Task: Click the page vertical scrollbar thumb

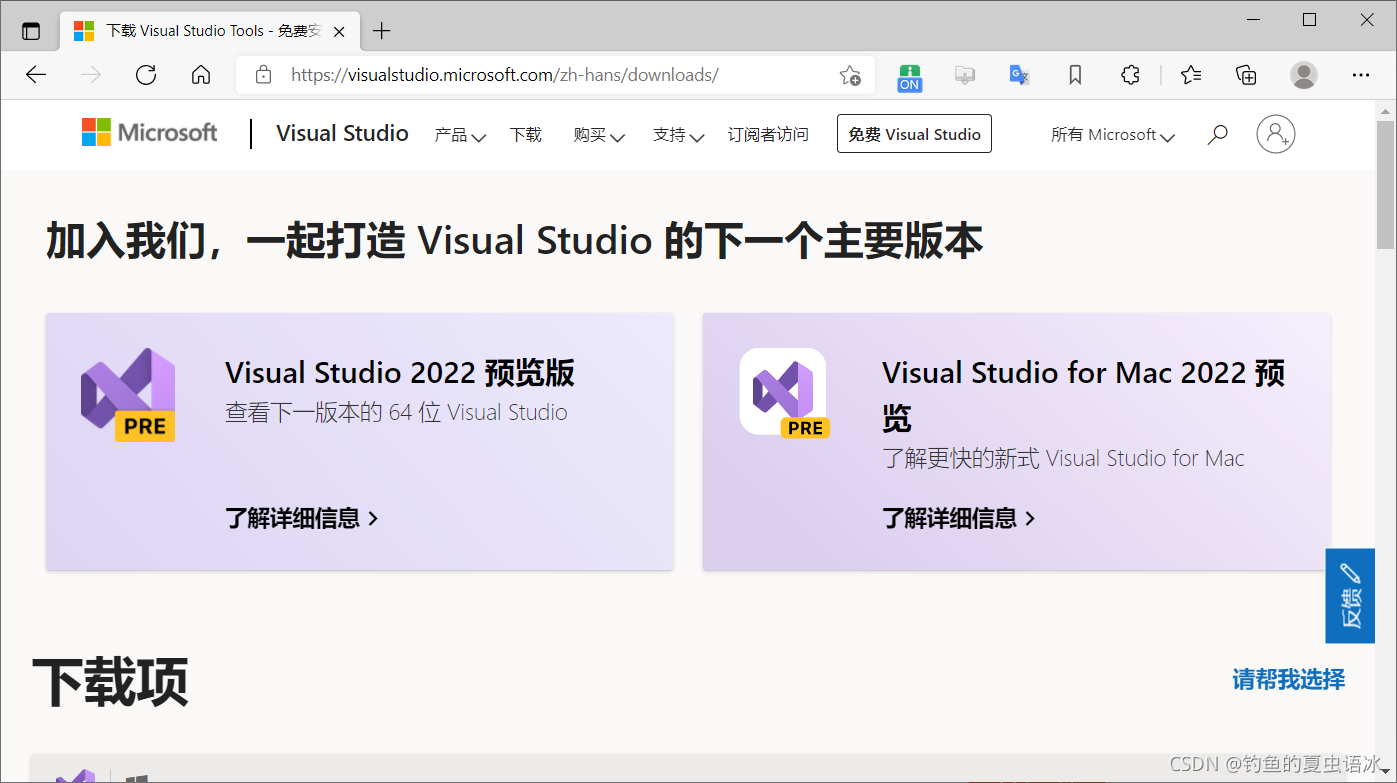Action: coord(1385,184)
